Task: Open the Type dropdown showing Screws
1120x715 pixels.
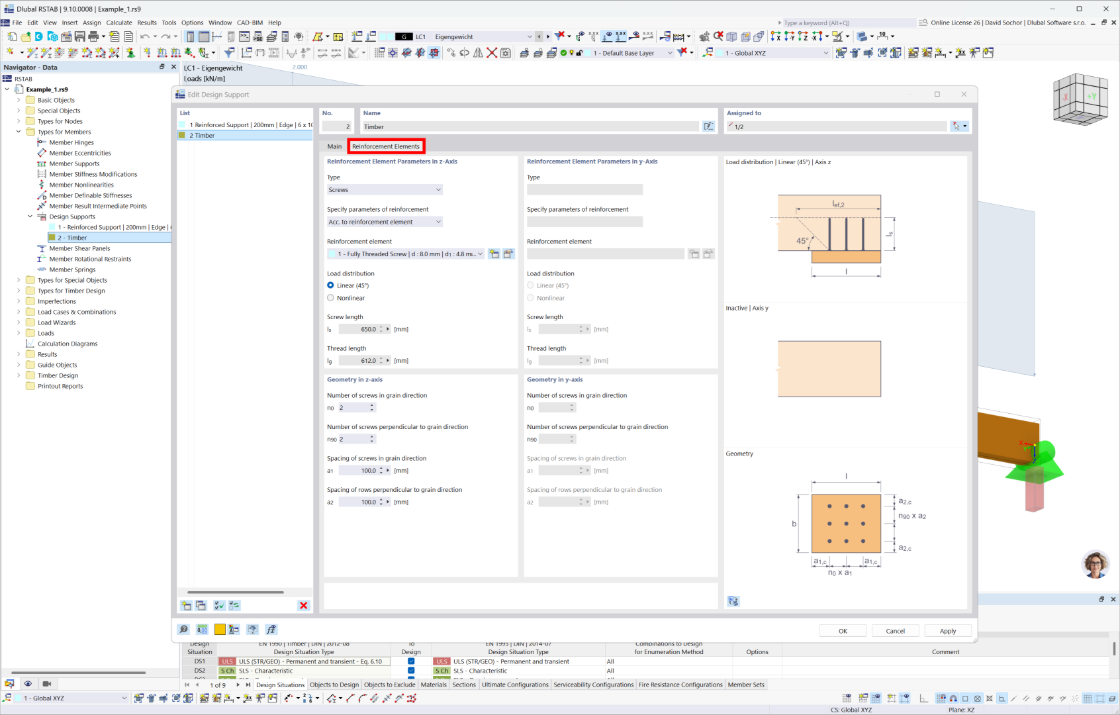Action: pos(385,190)
